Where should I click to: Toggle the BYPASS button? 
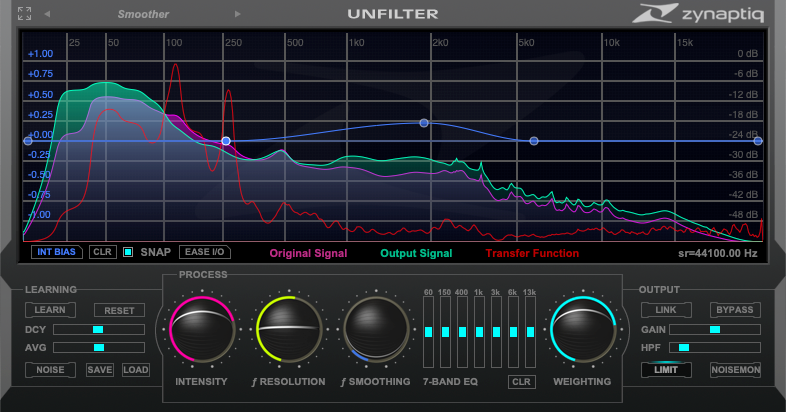point(735,310)
